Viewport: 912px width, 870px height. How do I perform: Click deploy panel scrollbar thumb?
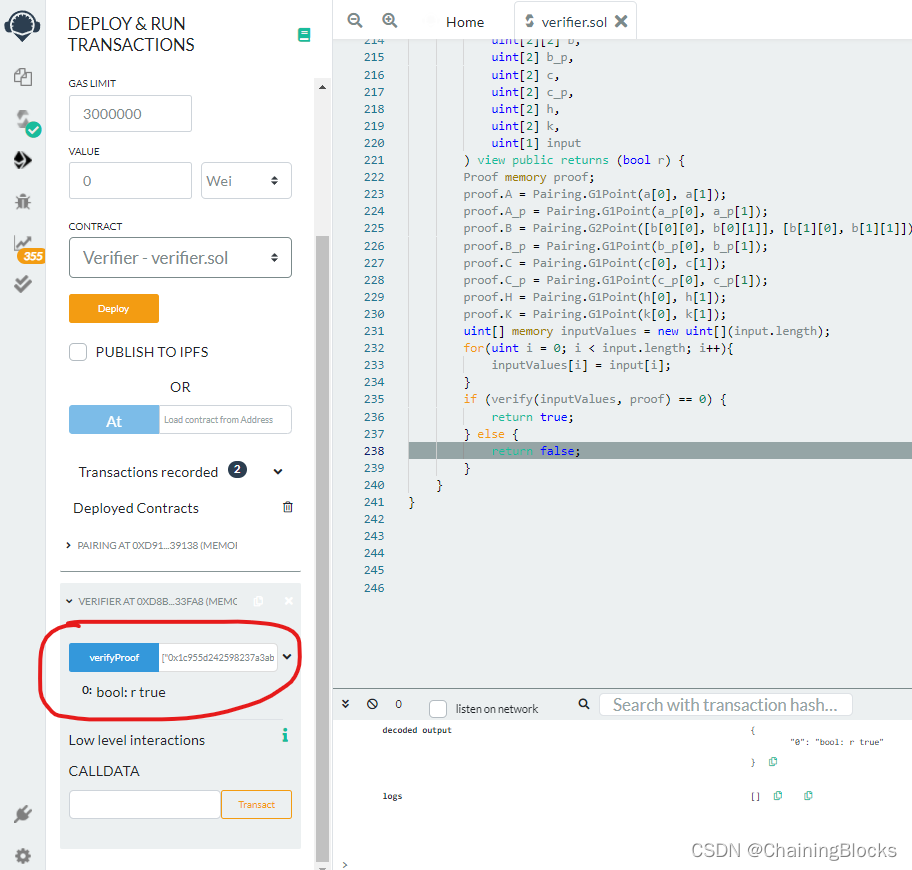pyautogui.click(x=322, y=547)
